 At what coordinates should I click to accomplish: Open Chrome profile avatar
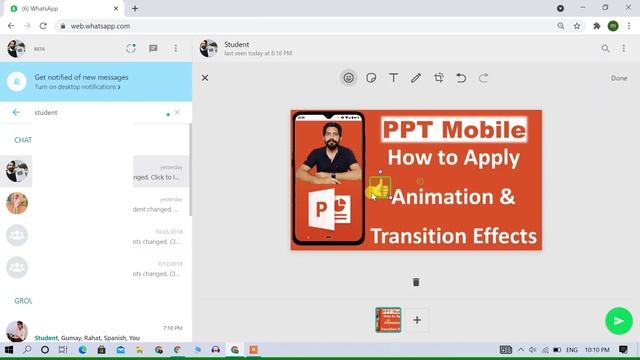point(613,26)
